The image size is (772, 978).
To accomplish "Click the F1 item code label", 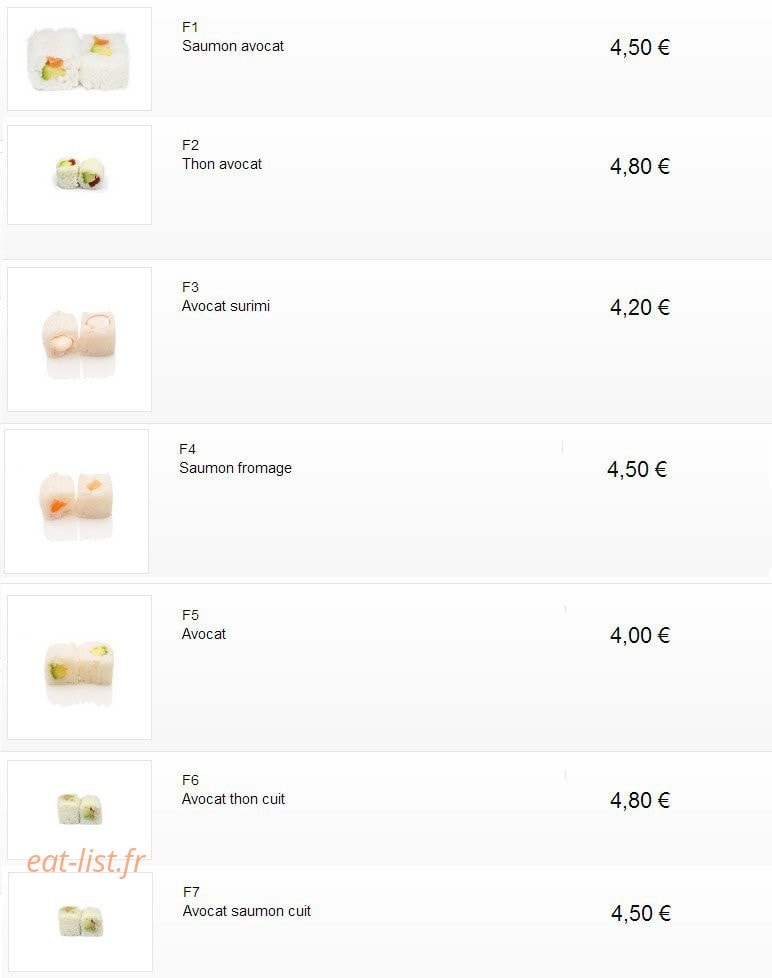I will click(x=190, y=27).
